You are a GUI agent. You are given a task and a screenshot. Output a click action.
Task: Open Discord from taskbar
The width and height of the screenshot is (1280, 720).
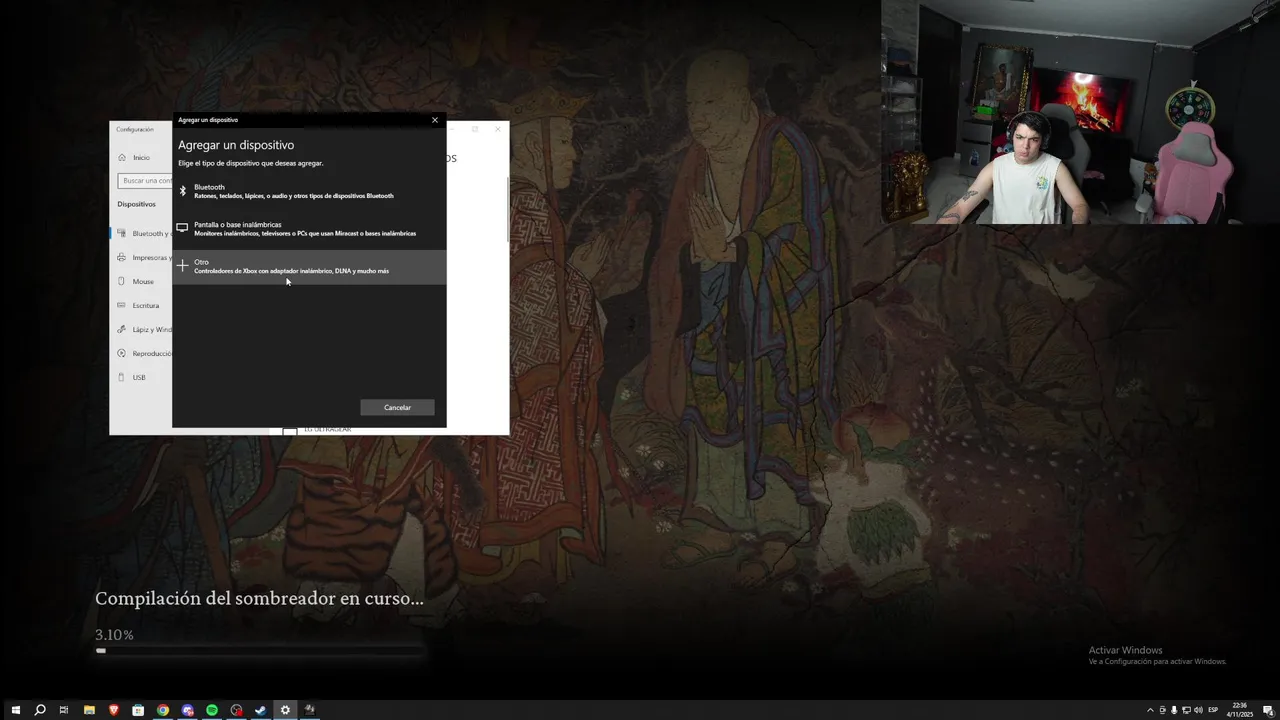point(187,710)
